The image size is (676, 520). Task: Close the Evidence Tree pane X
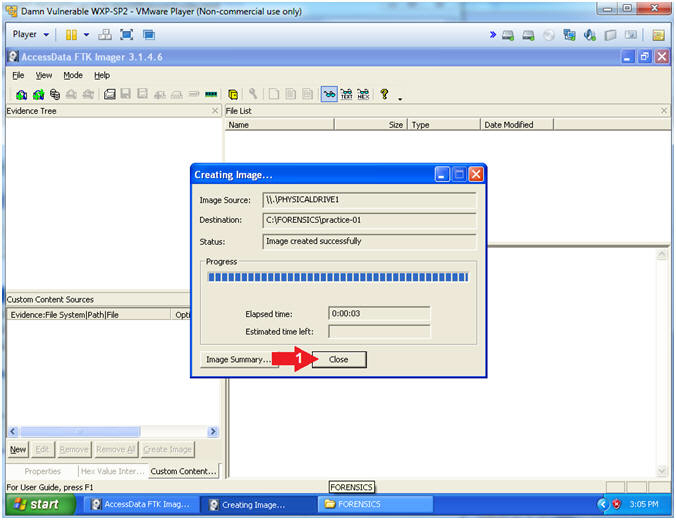tap(215, 111)
